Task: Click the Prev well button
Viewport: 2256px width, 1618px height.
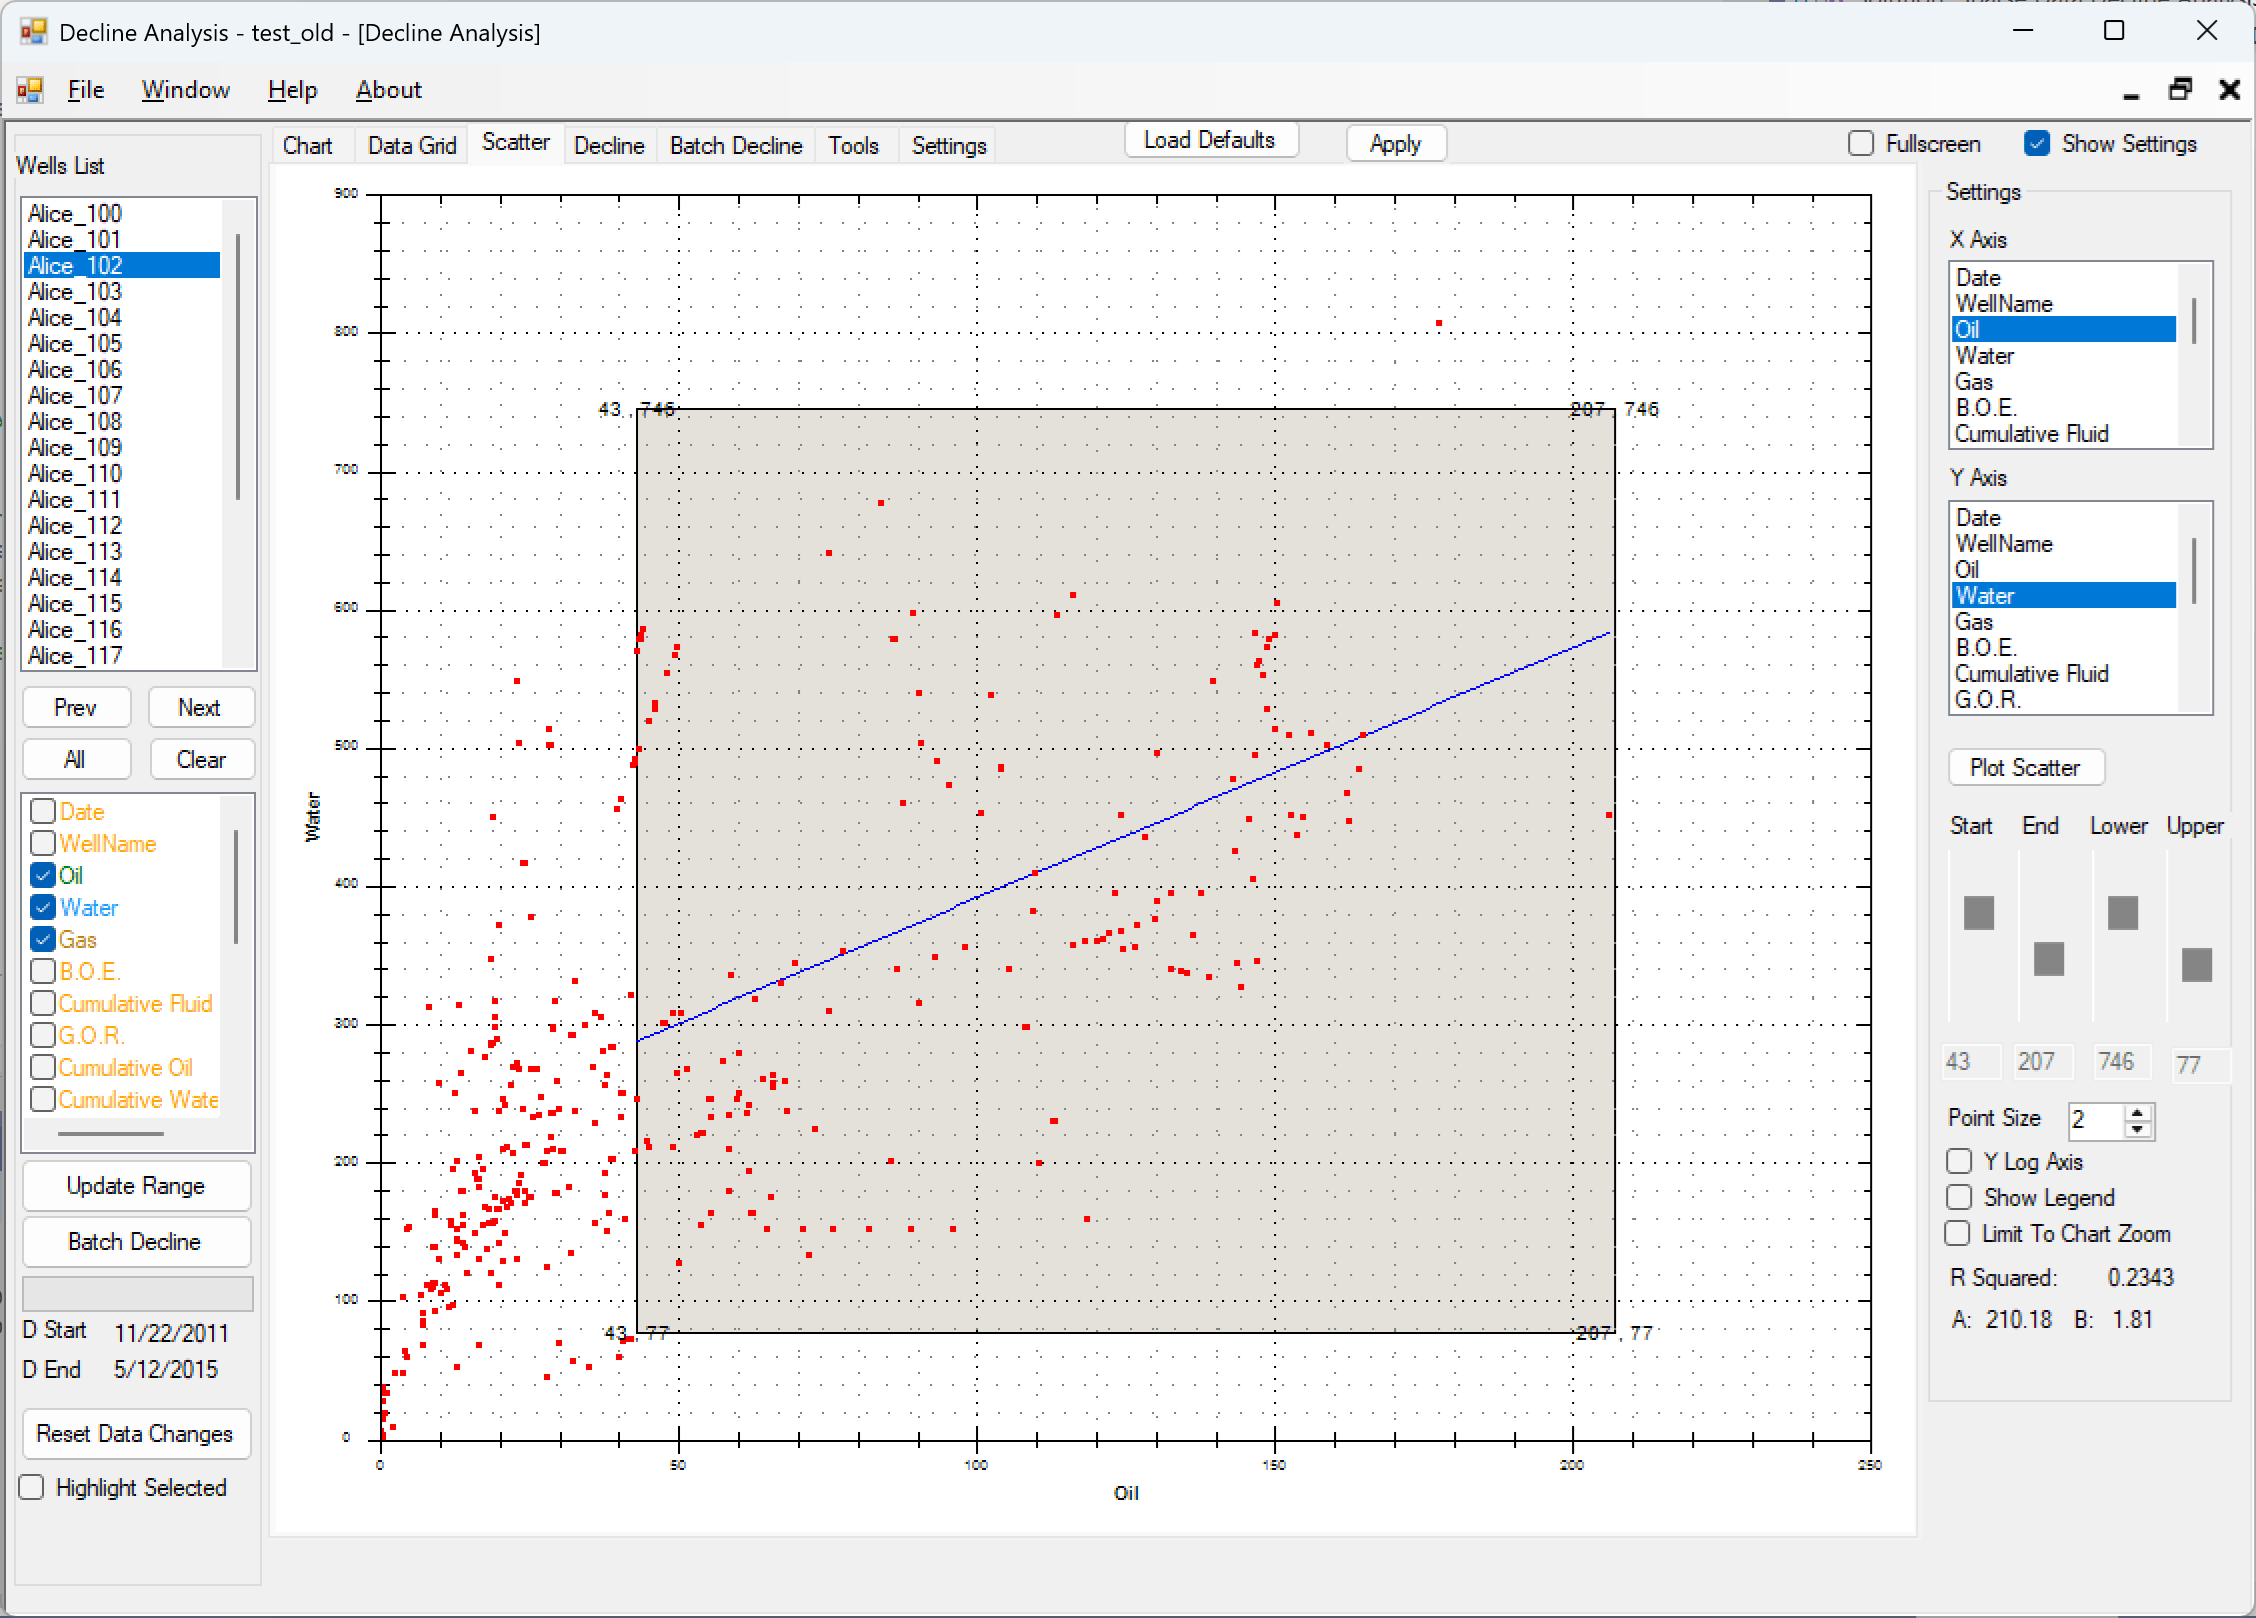Action: pyautogui.click(x=76, y=707)
